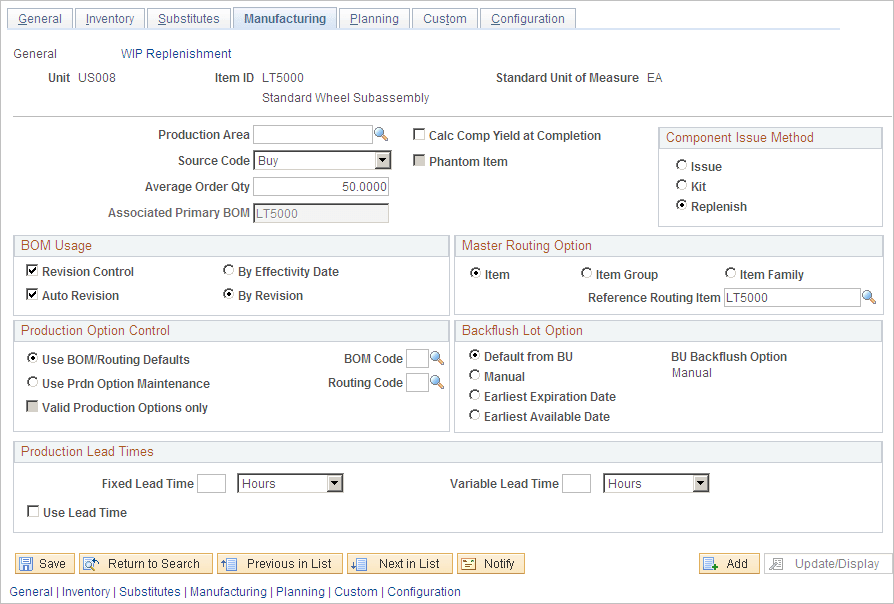Select the Kit component issue method
Image resolution: width=894 pixels, height=604 pixels.
pos(681,185)
